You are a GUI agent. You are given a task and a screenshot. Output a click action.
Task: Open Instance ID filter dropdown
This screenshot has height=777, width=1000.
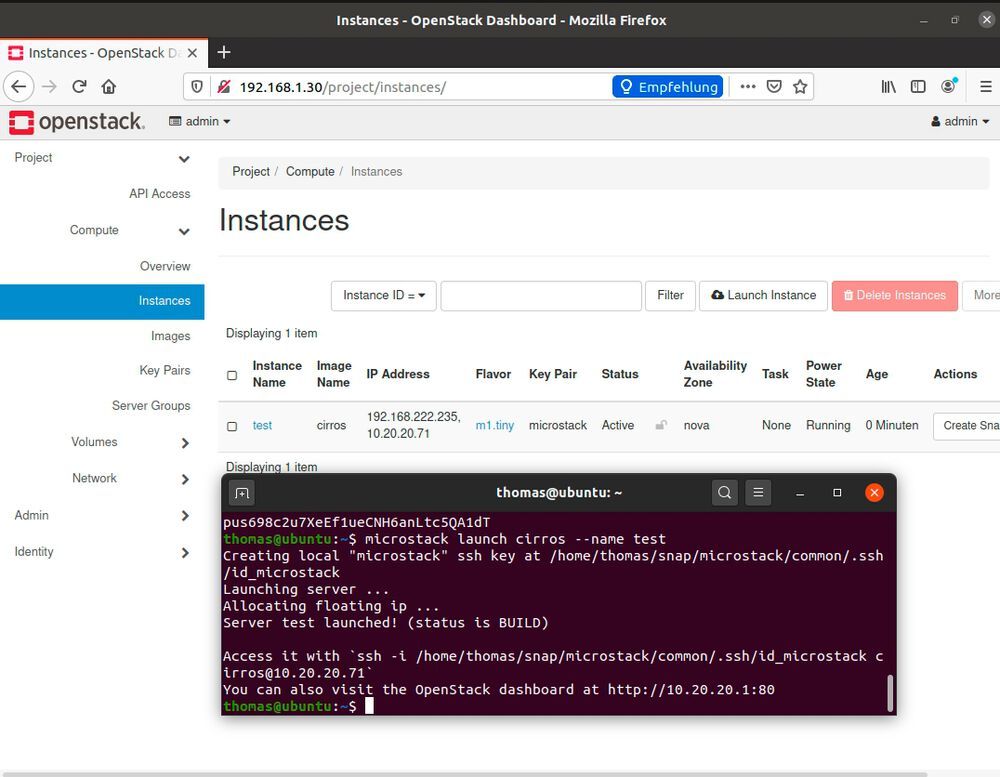pos(384,296)
